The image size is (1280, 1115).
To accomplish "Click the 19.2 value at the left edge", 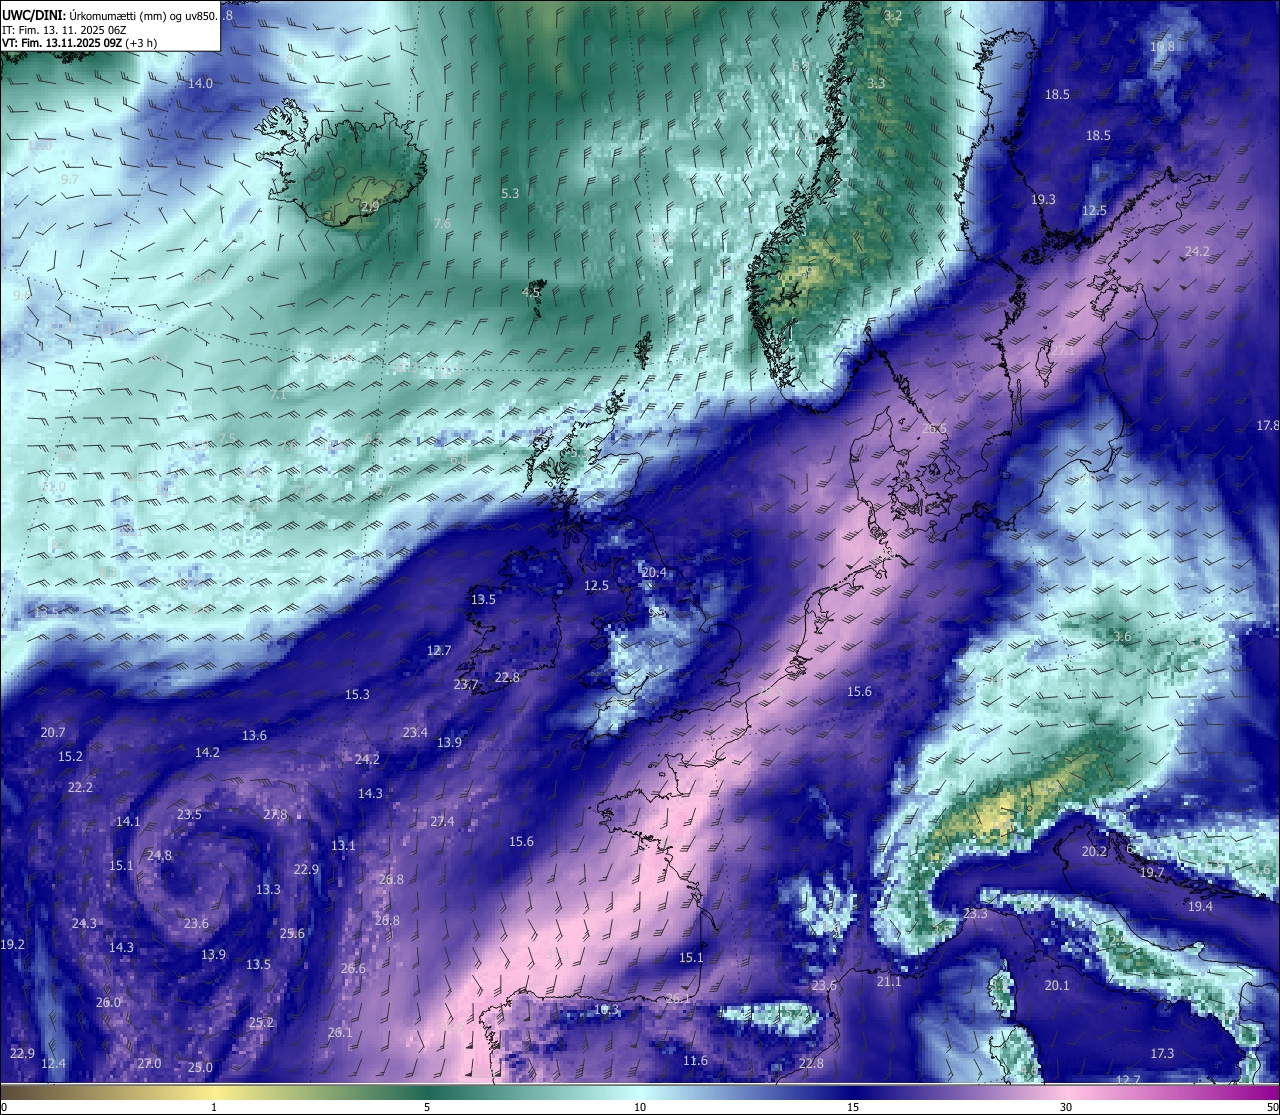I will pos(12,945).
